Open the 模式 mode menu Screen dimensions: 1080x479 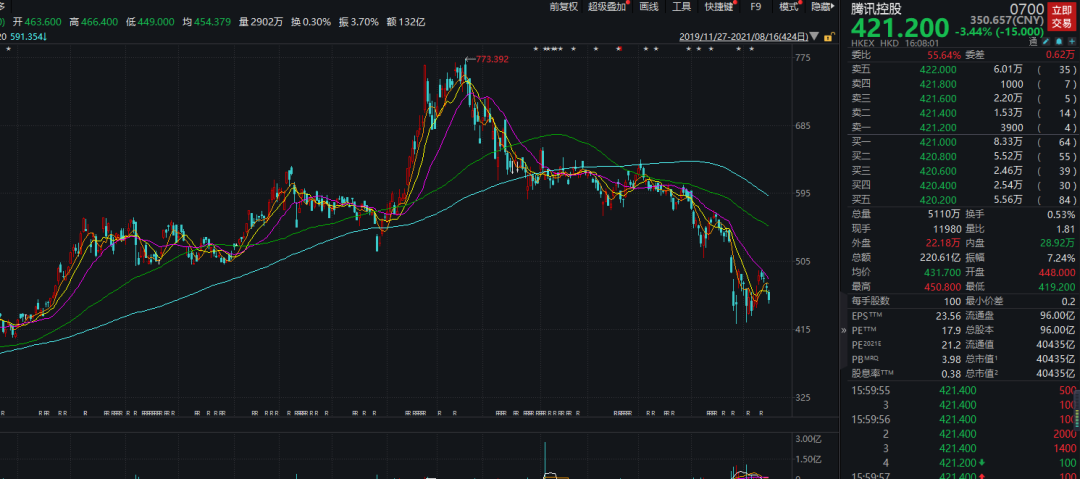click(789, 7)
